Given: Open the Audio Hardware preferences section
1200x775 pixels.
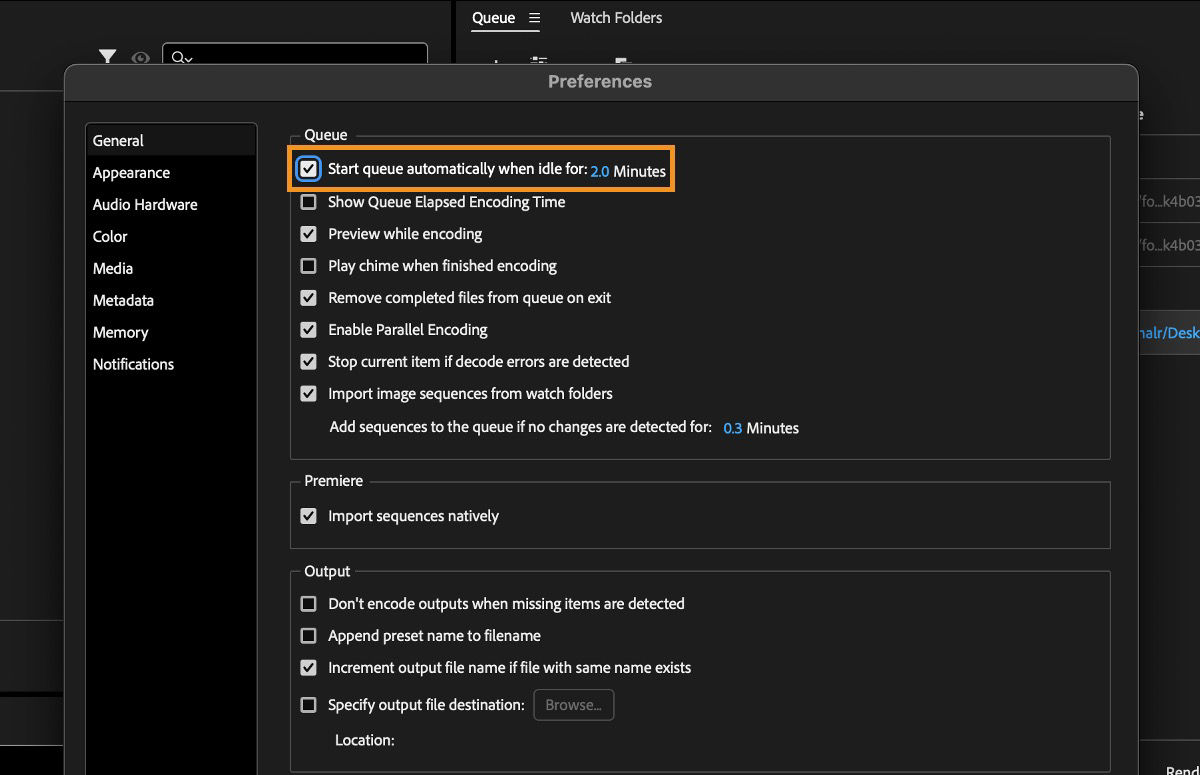Looking at the screenshot, I should tap(144, 204).
